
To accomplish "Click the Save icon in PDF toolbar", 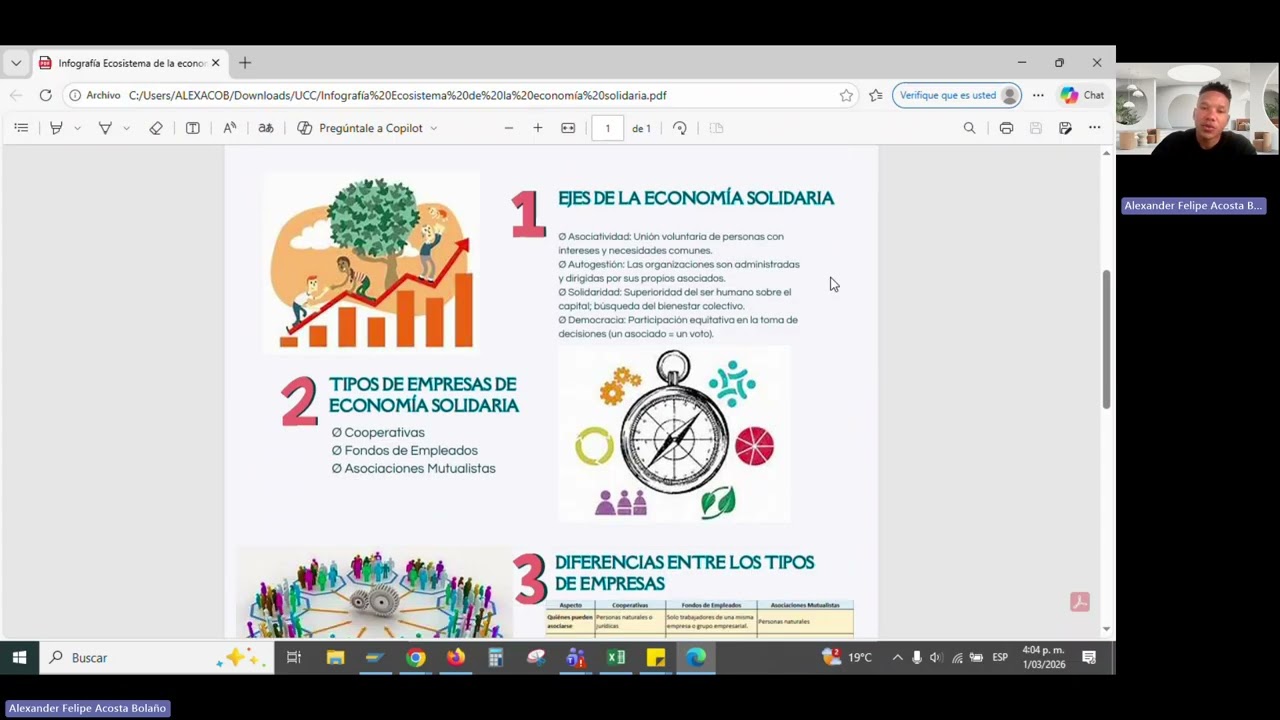I will [1036, 128].
